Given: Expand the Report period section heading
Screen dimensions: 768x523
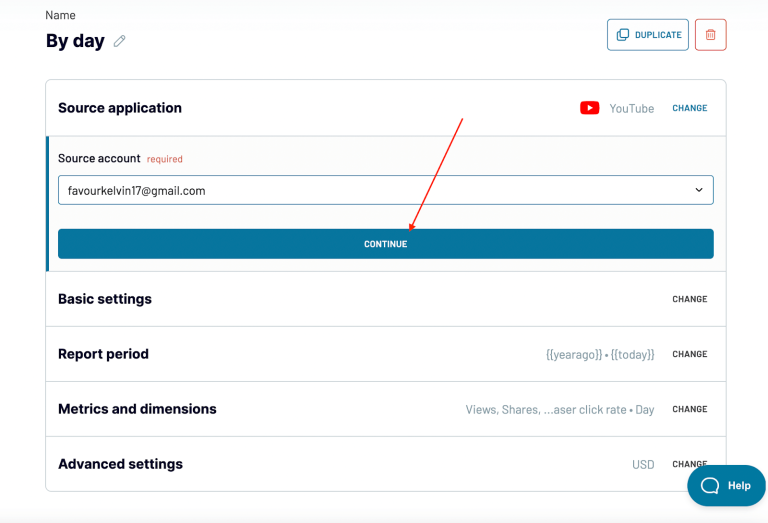Looking at the screenshot, I should point(103,354).
